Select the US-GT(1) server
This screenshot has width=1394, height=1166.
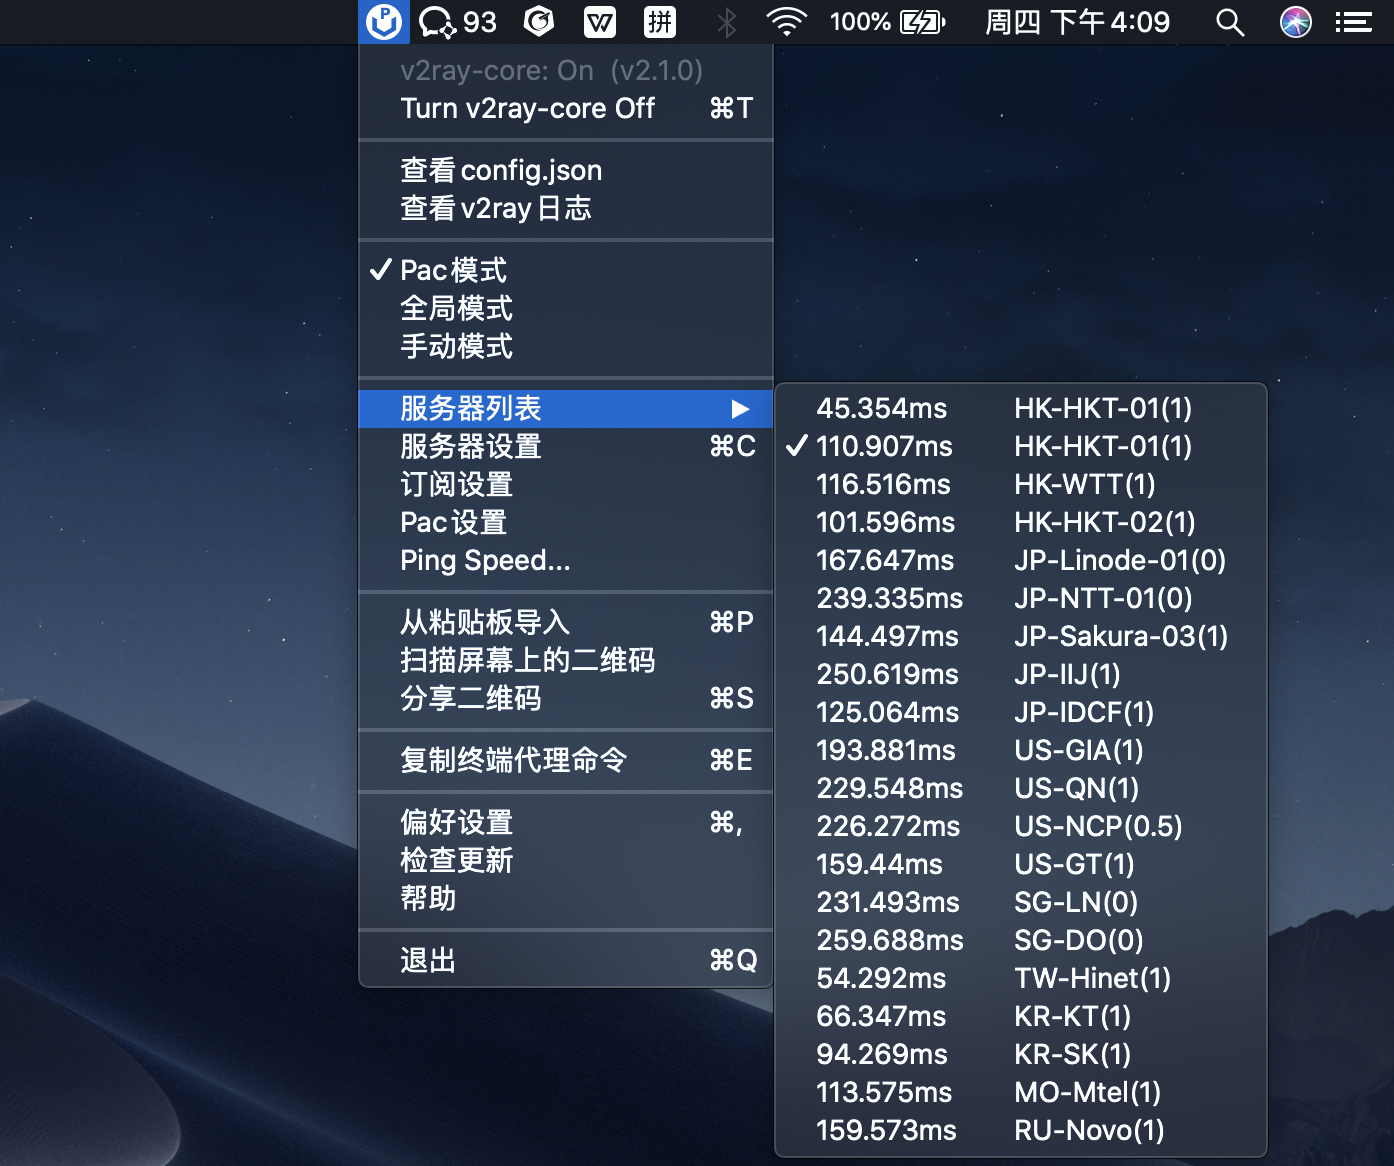1021,864
